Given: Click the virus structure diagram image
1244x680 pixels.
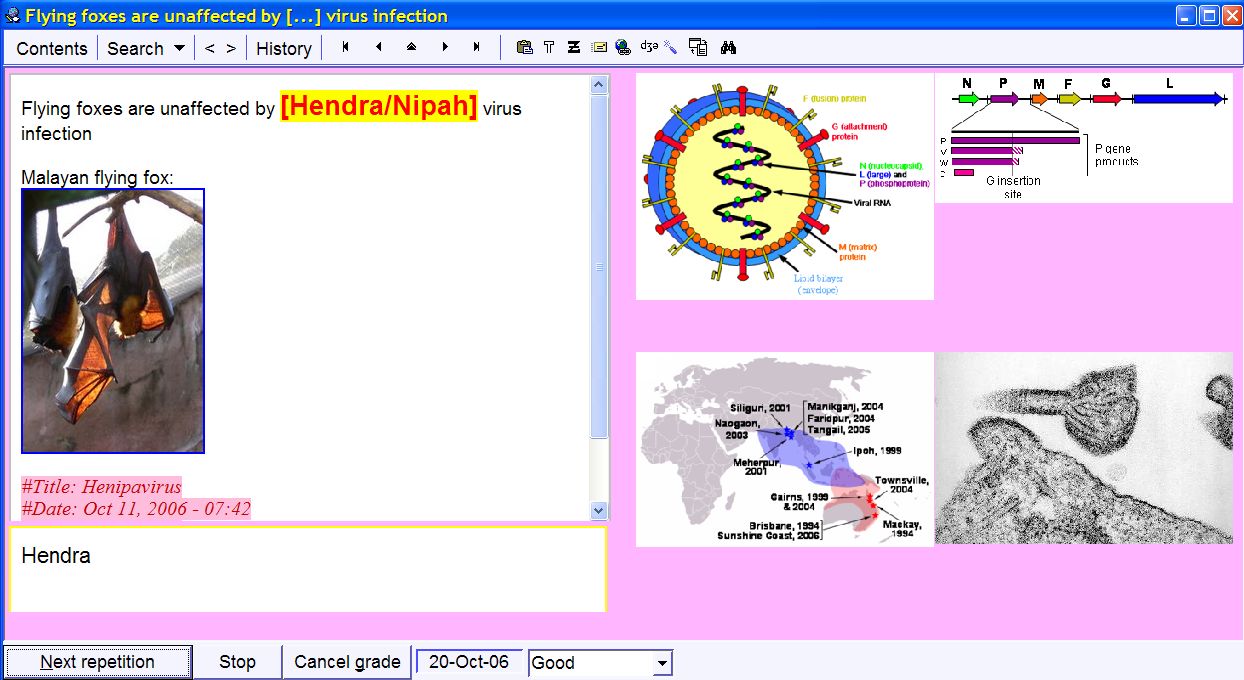Looking at the screenshot, I should click(x=784, y=186).
